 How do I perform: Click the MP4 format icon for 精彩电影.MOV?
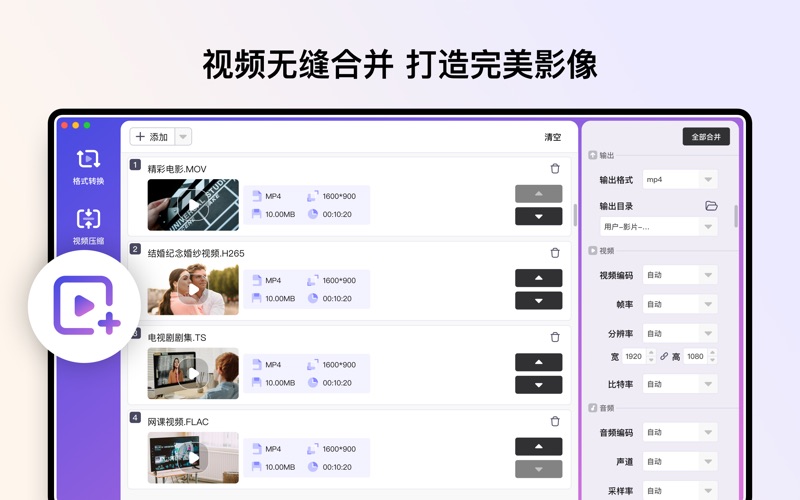click(257, 196)
